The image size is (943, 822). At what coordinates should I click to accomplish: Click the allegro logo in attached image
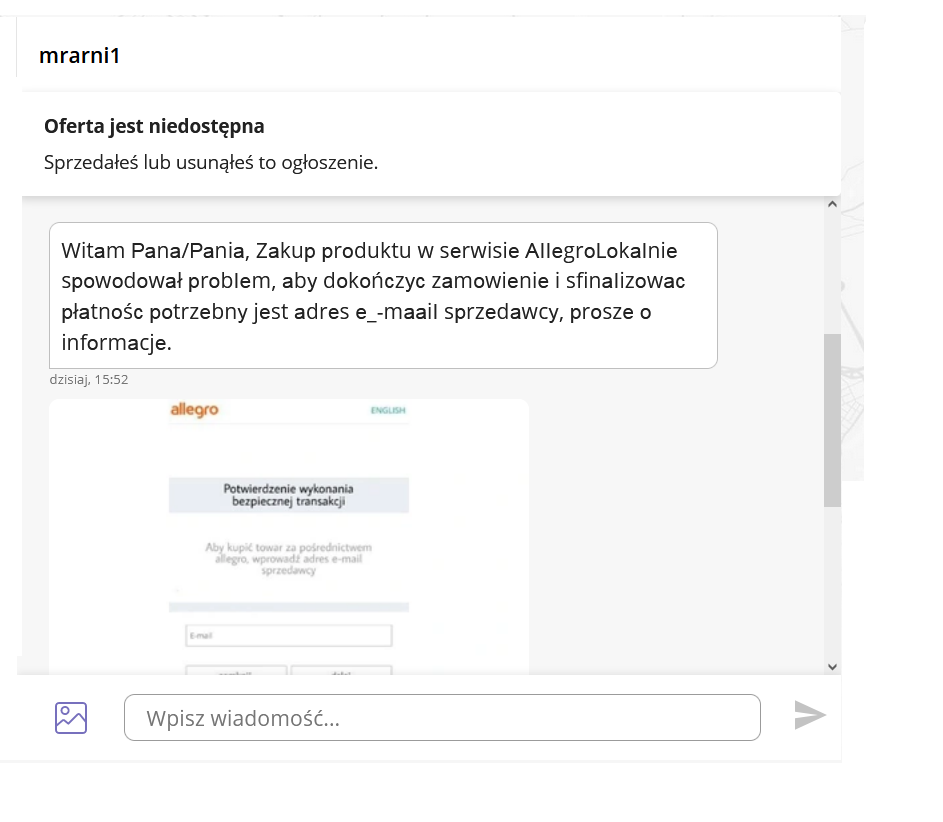194,410
